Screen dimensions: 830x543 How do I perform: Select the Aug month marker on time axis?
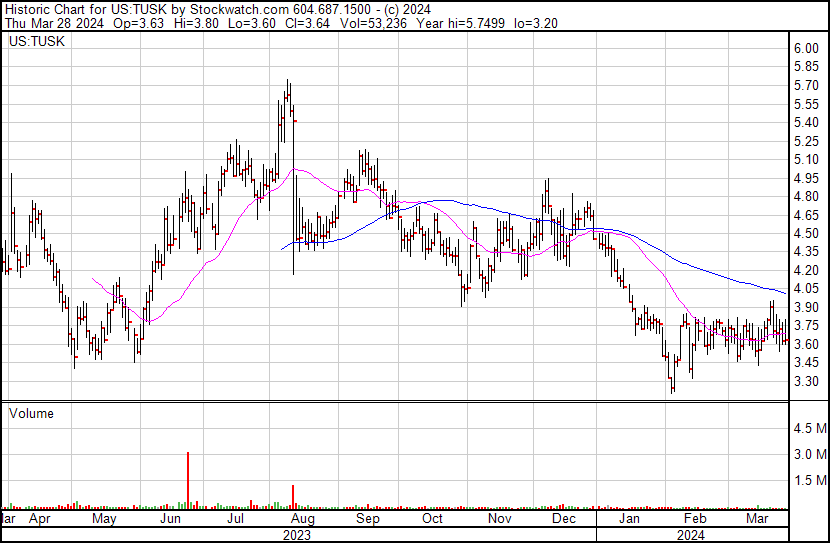(302, 520)
